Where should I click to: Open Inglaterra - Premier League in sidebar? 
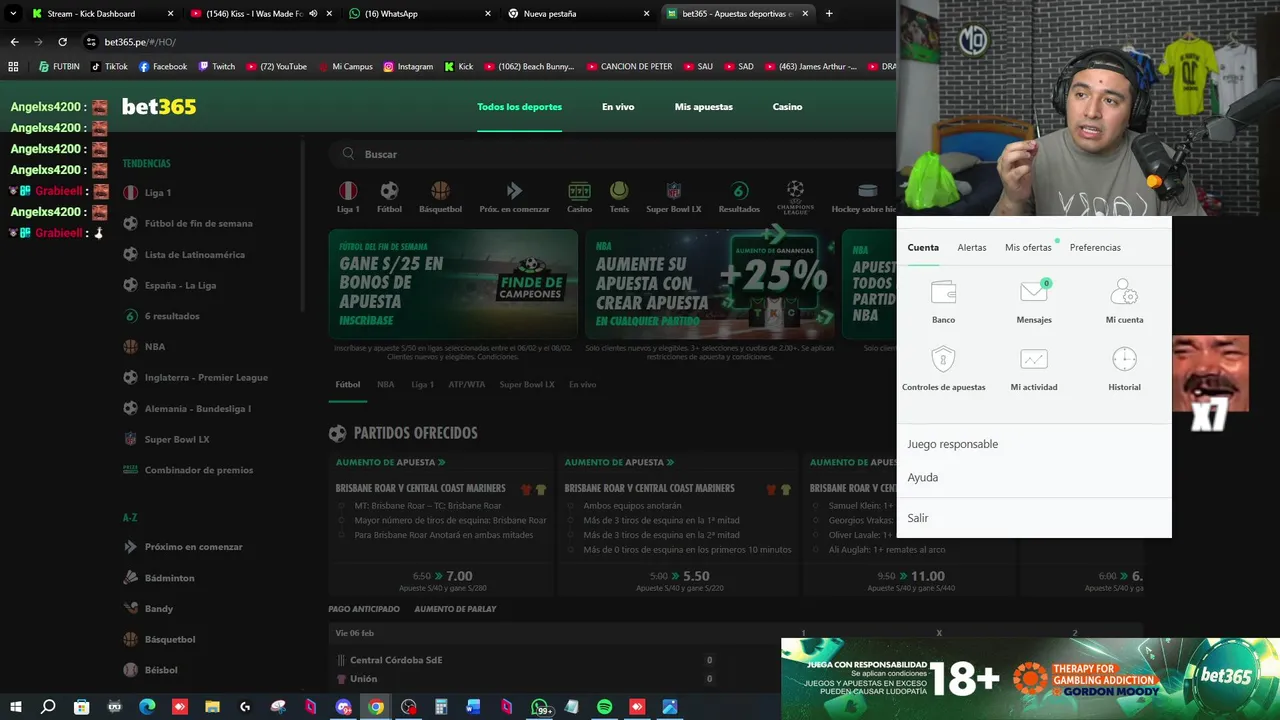(x=207, y=378)
